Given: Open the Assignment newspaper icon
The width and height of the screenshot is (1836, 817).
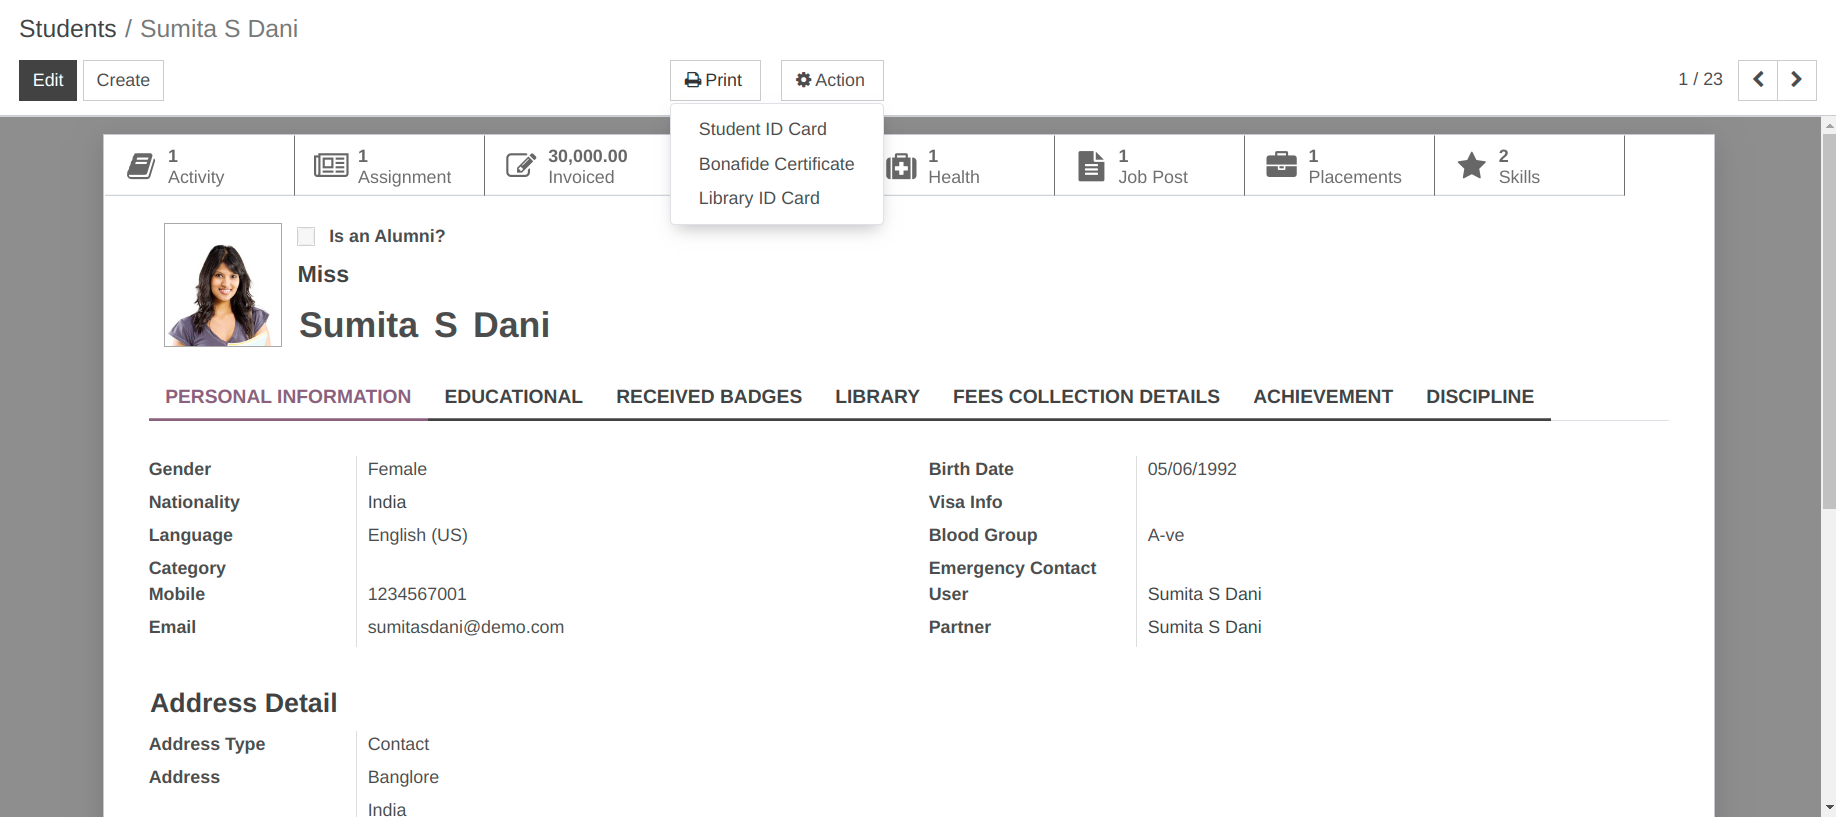Looking at the screenshot, I should click(331, 166).
